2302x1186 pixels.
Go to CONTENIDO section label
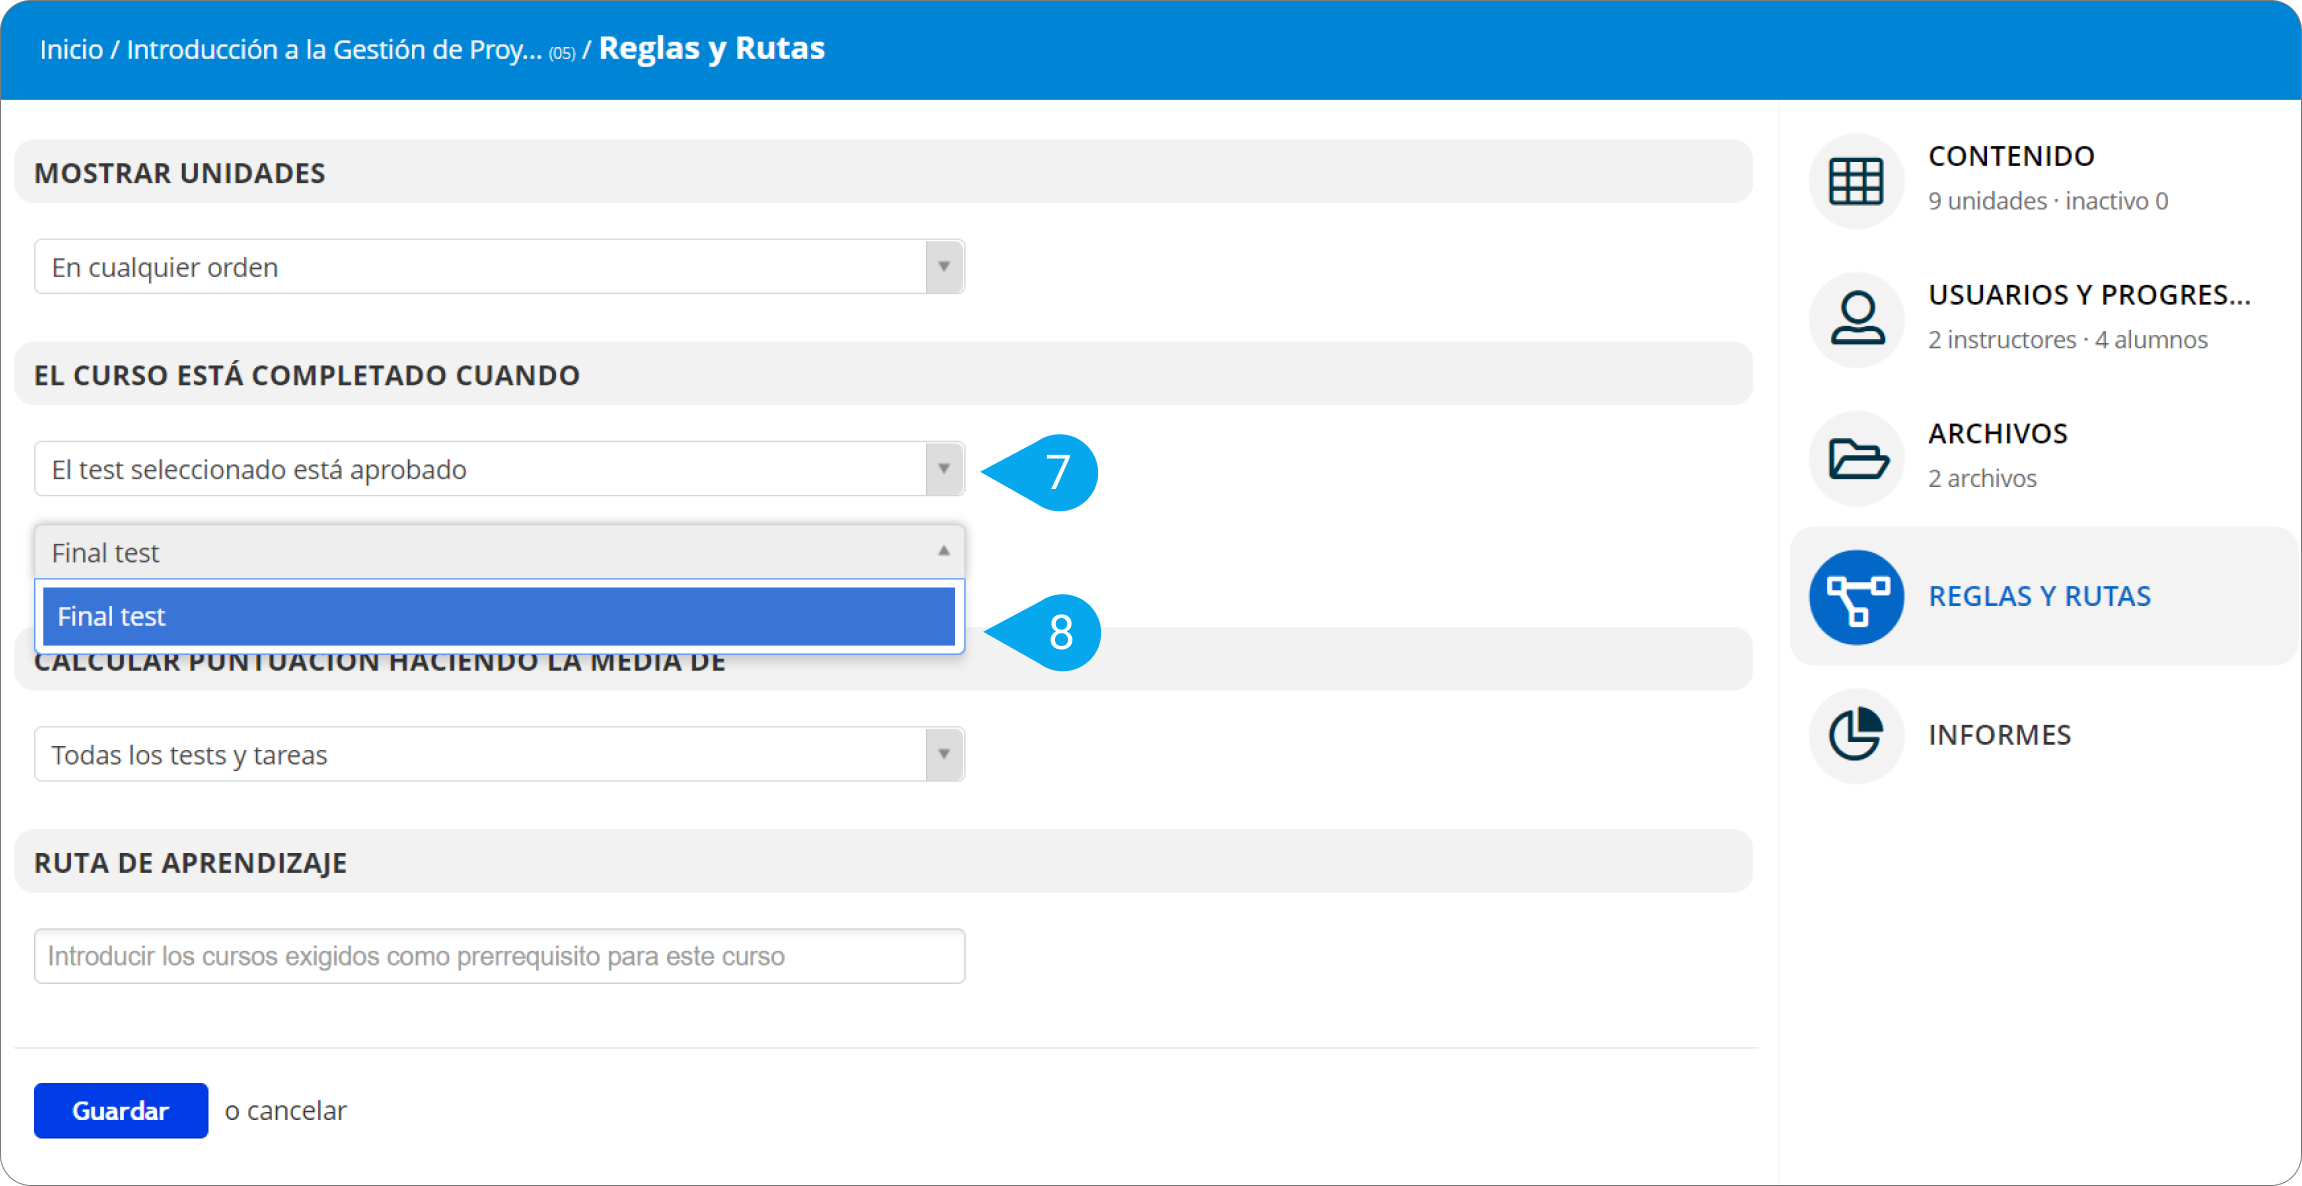[2010, 156]
